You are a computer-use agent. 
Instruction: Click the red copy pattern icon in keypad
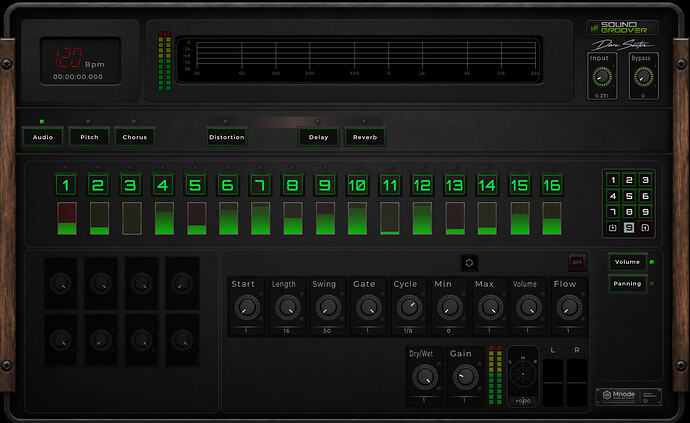click(x=645, y=228)
